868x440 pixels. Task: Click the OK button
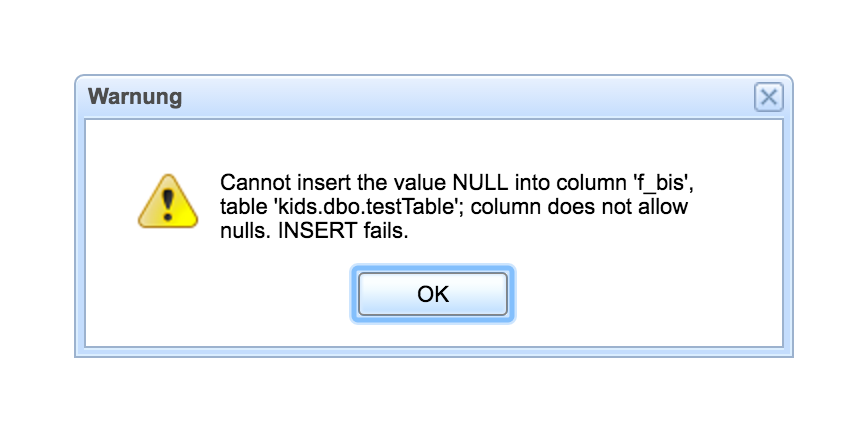pos(433,294)
